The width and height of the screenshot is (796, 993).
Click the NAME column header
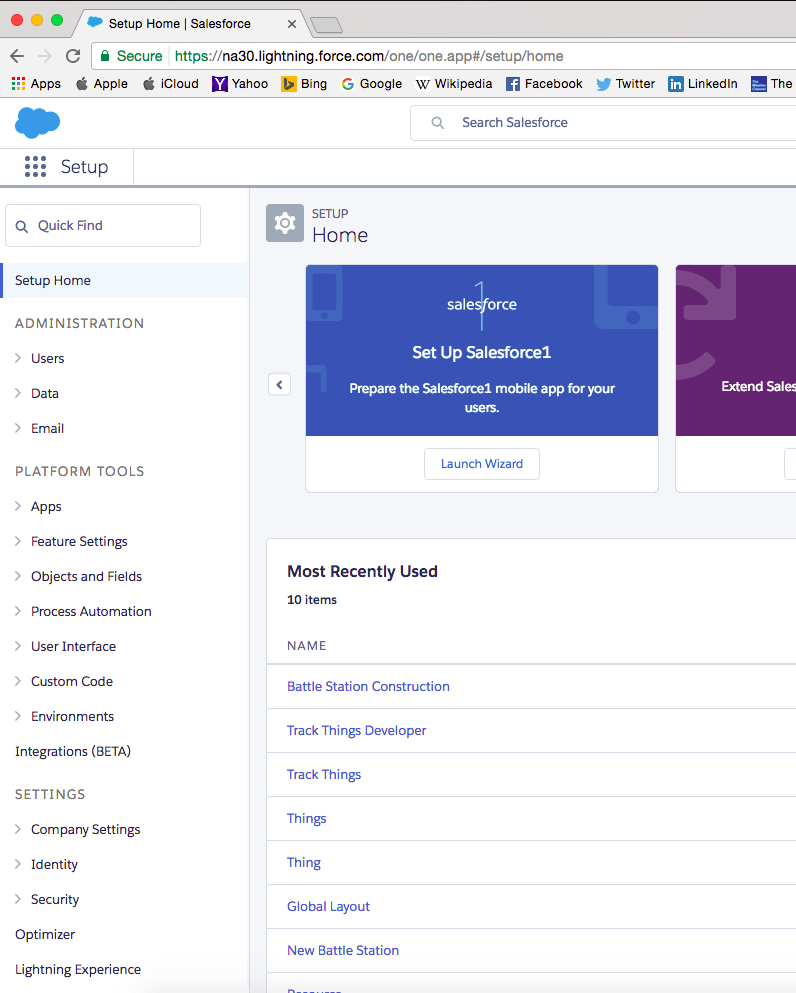(306, 645)
